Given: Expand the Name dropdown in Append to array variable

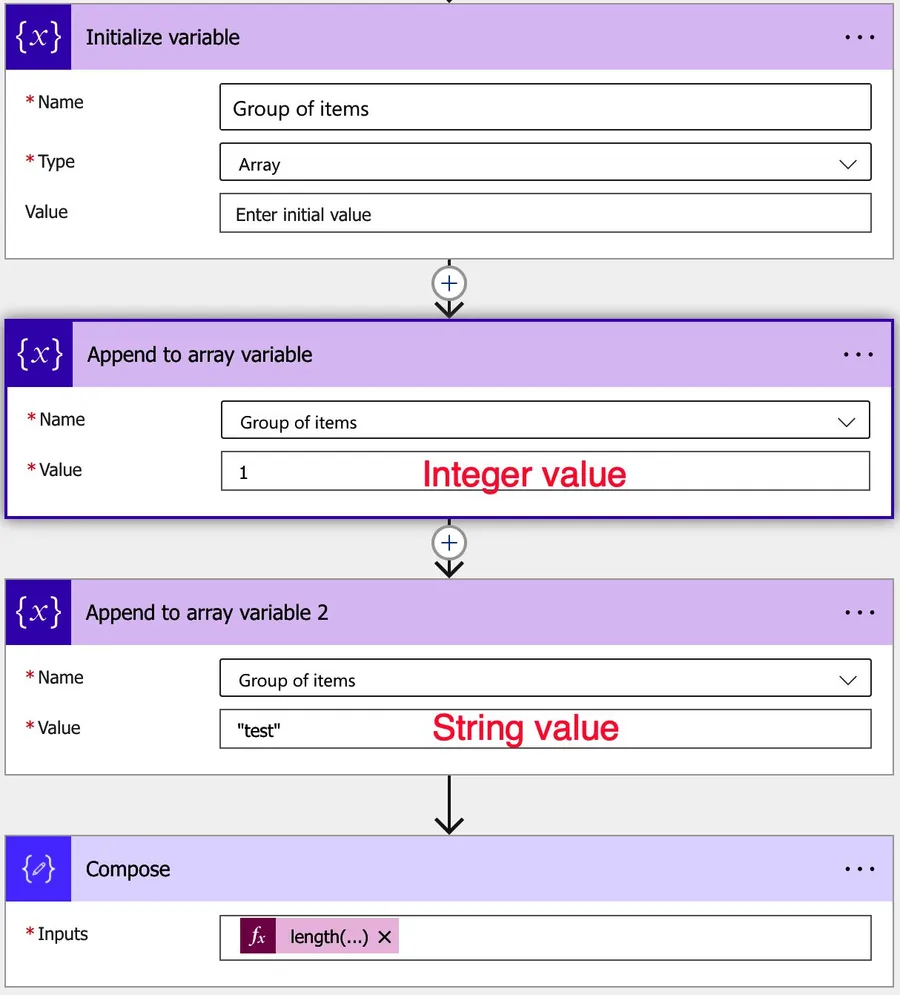Looking at the screenshot, I should coord(845,422).
